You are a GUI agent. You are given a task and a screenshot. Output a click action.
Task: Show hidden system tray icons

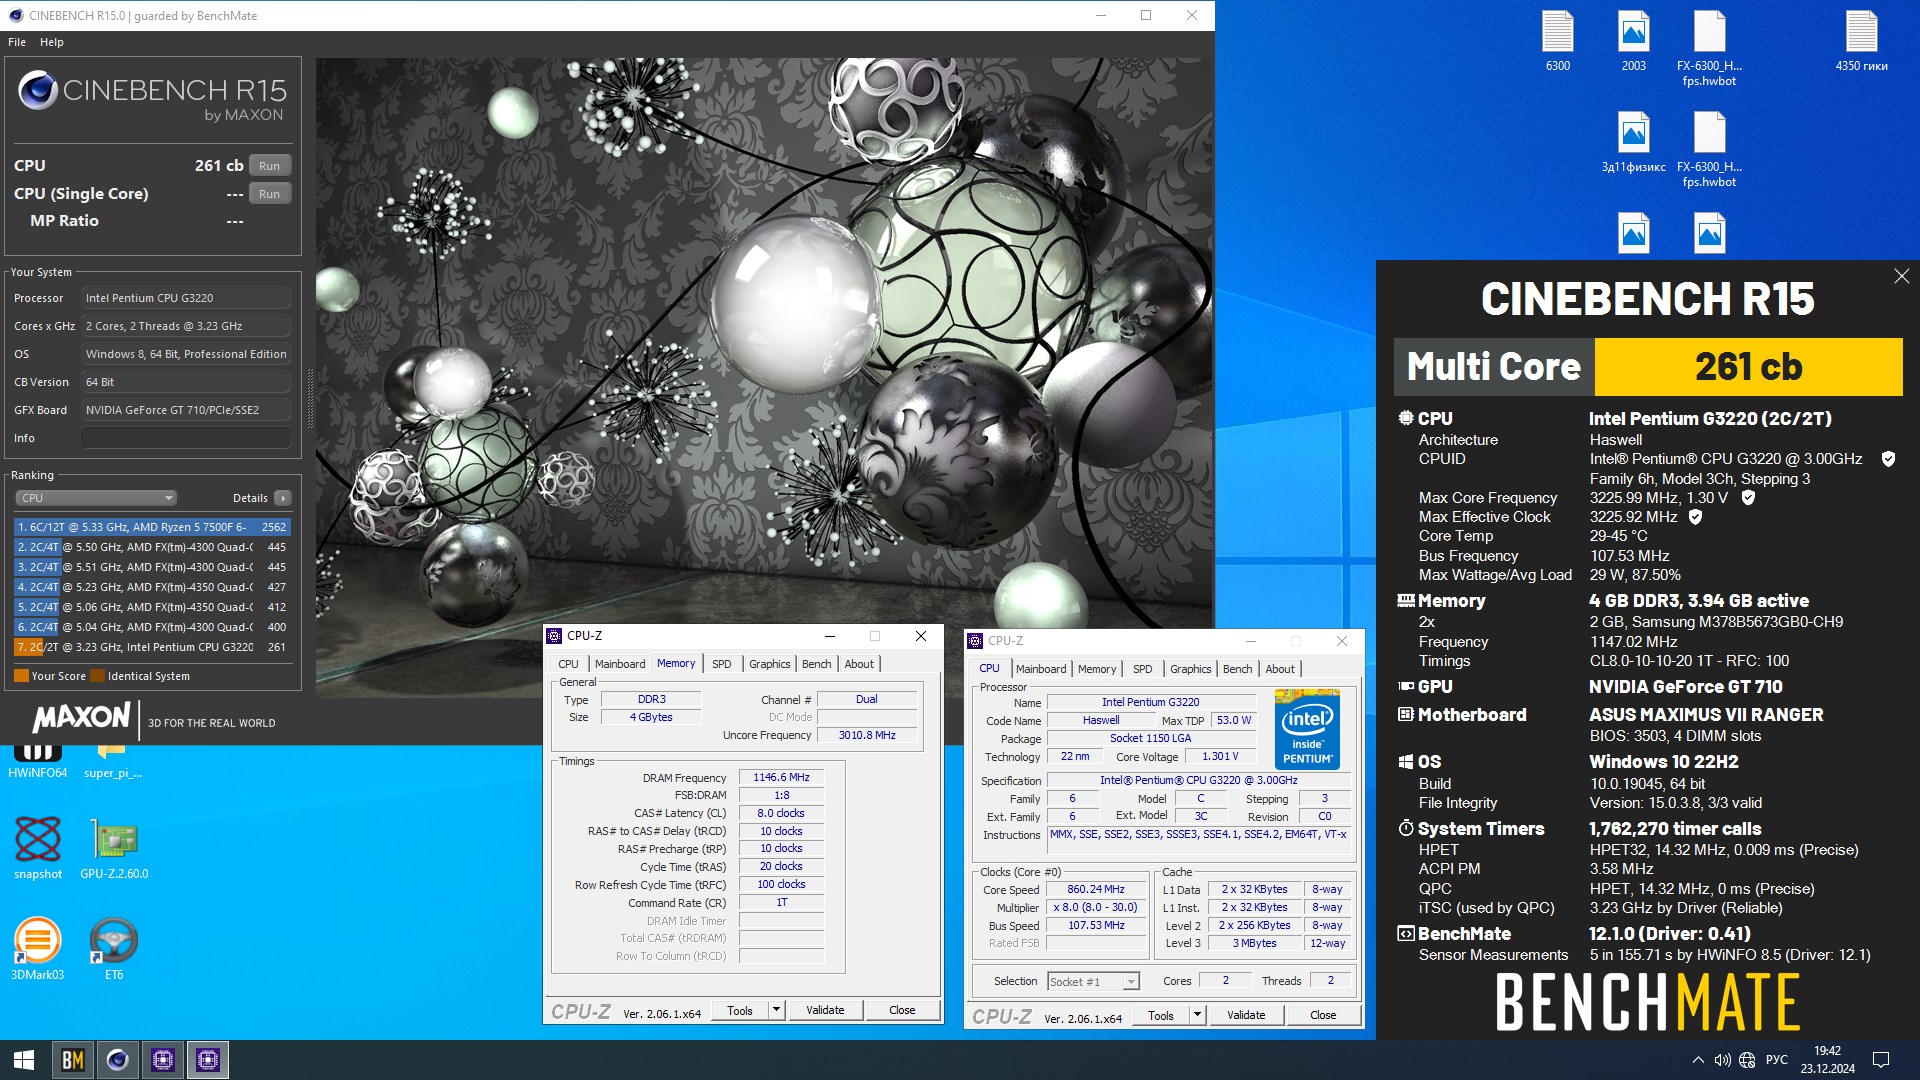[1697, 1060]
